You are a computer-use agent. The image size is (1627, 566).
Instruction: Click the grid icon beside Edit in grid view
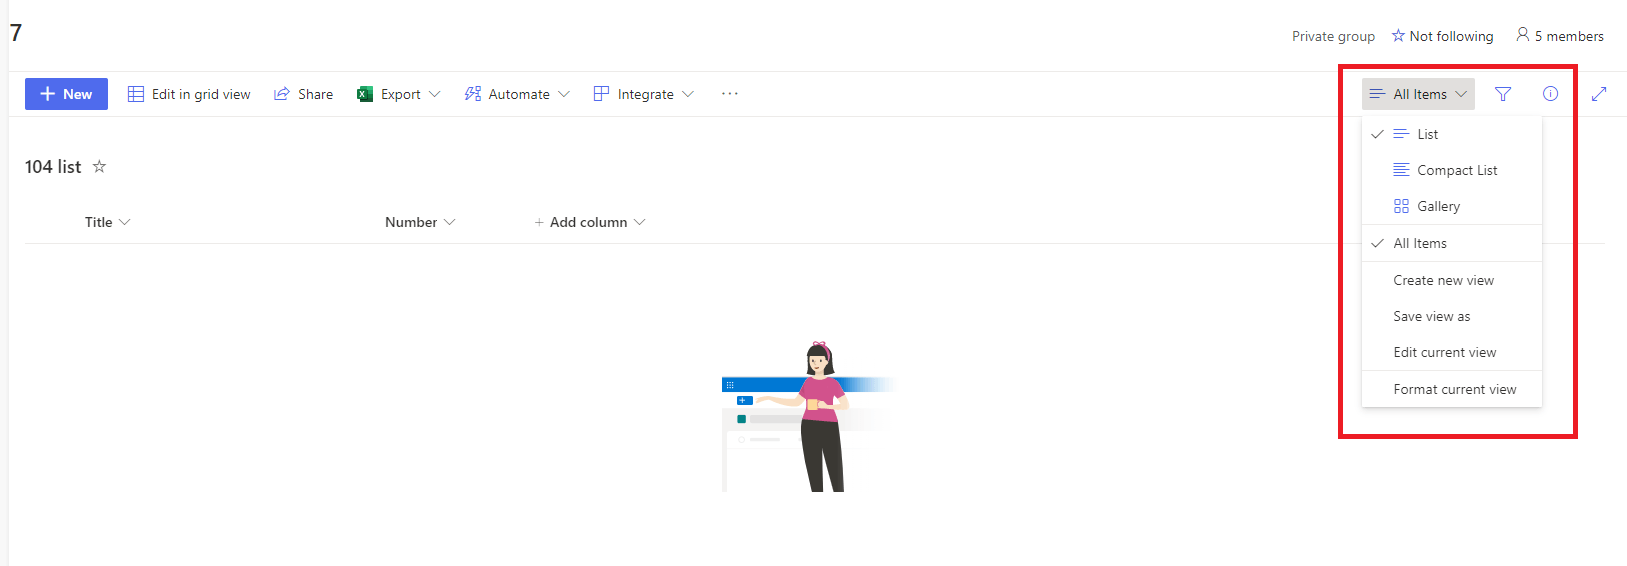click(136, 94)
